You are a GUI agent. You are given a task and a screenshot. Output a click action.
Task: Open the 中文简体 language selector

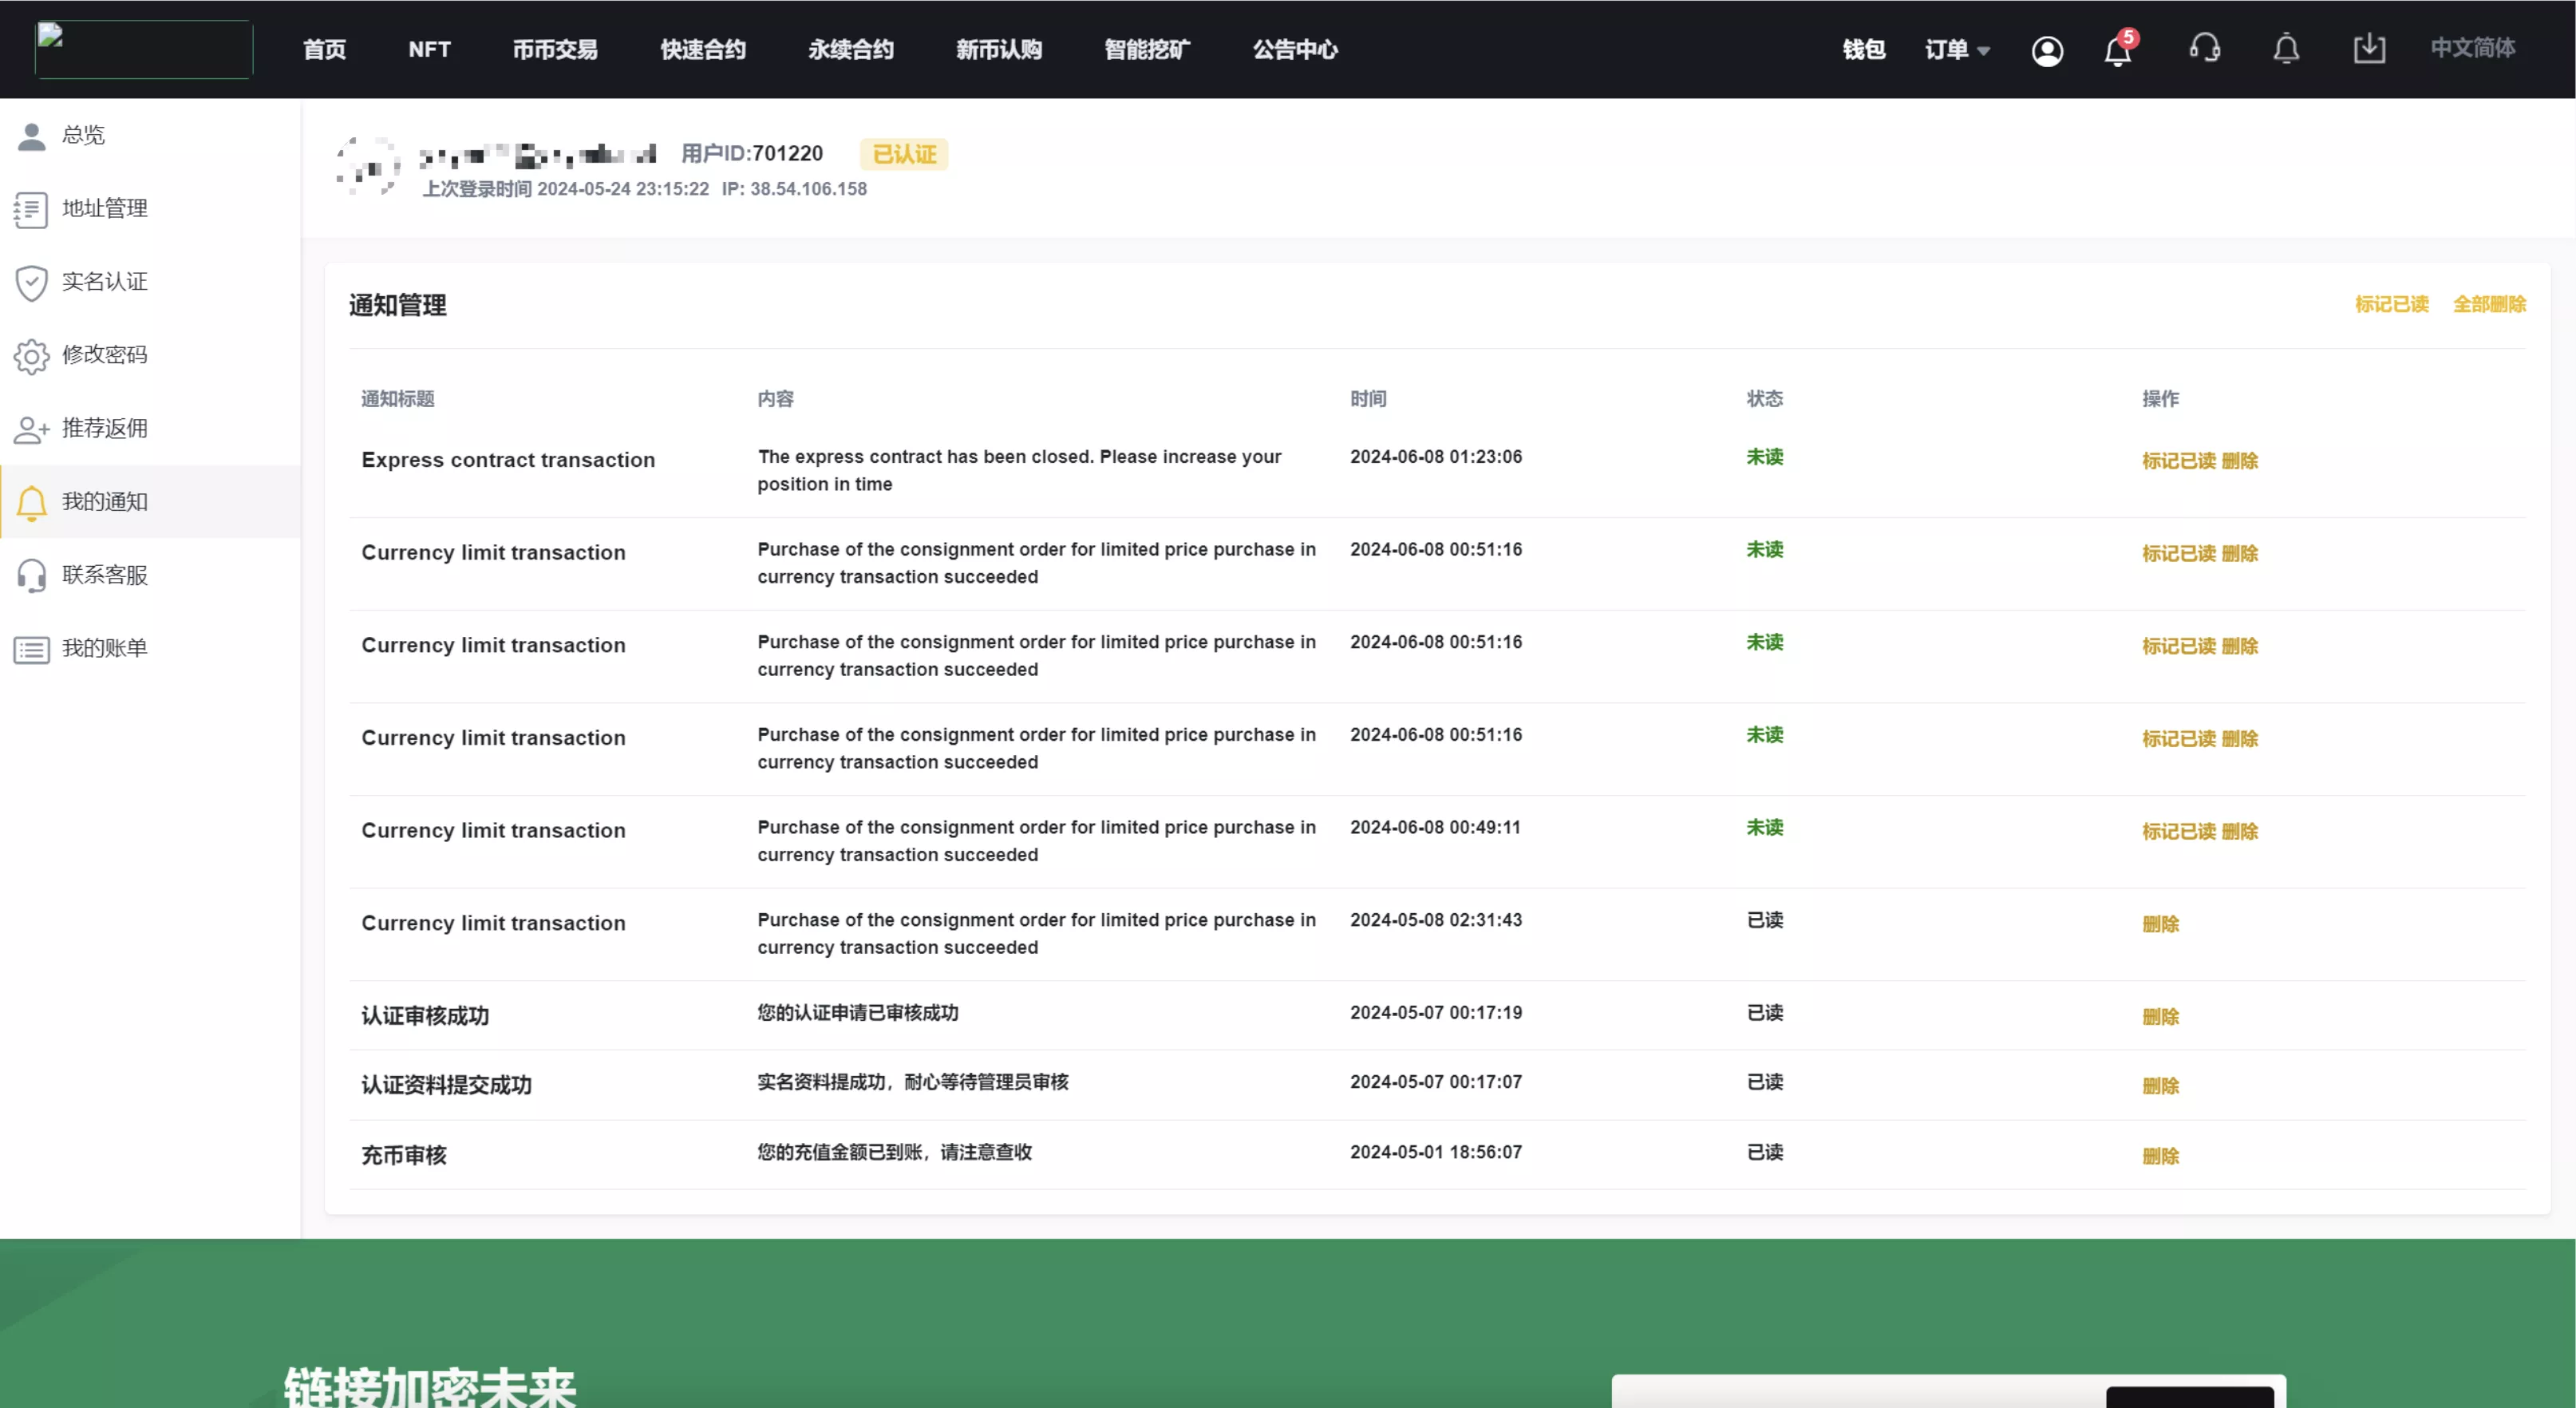click(2472, 48)
